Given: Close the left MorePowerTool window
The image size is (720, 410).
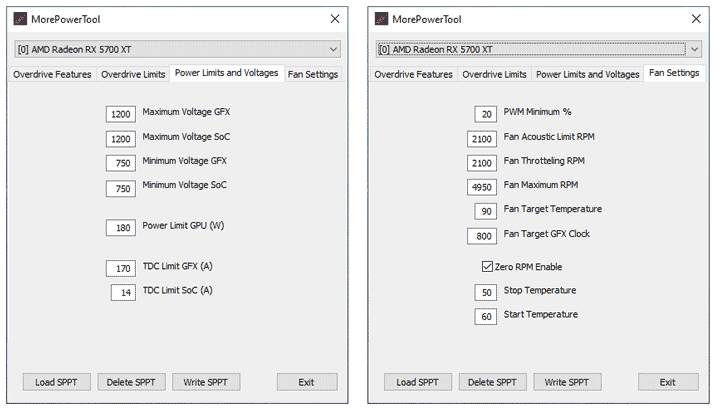Looking at the screenshot, I should [x=335, y=19].
